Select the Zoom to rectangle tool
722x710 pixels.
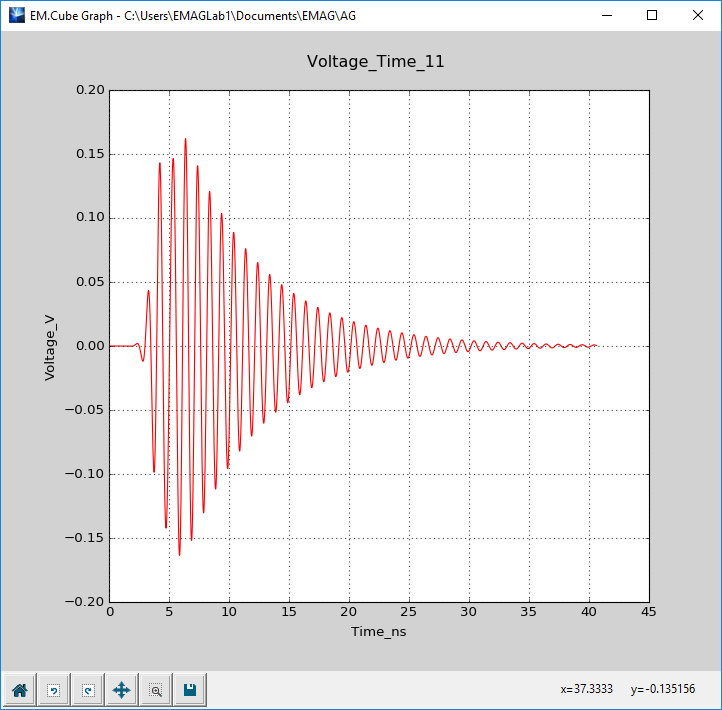[x=156, y=690]
